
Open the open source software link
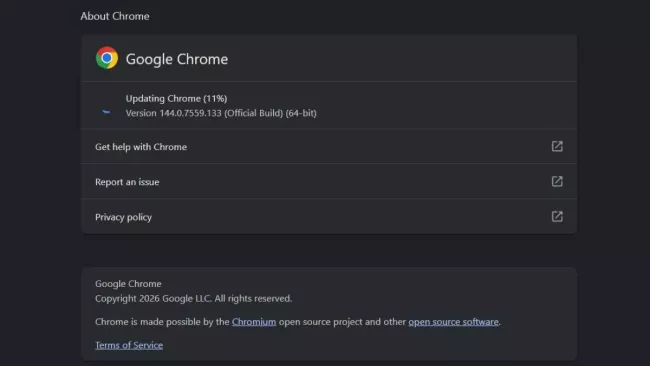pos(453,322)
